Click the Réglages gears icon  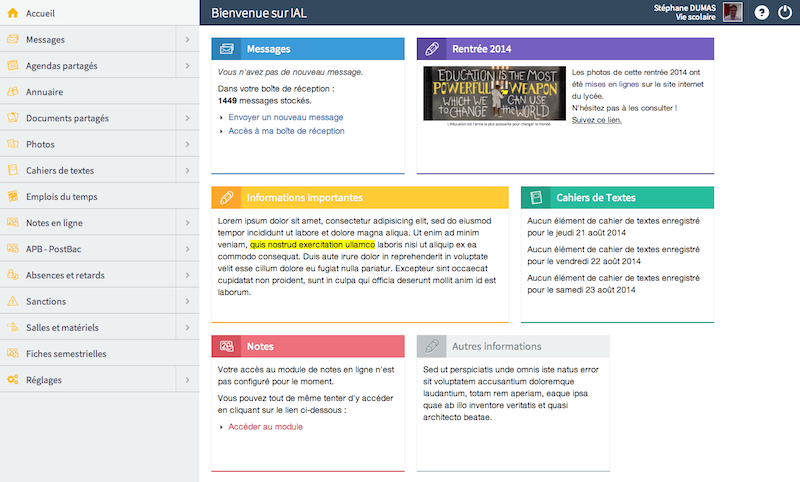(x=13, y=380)
